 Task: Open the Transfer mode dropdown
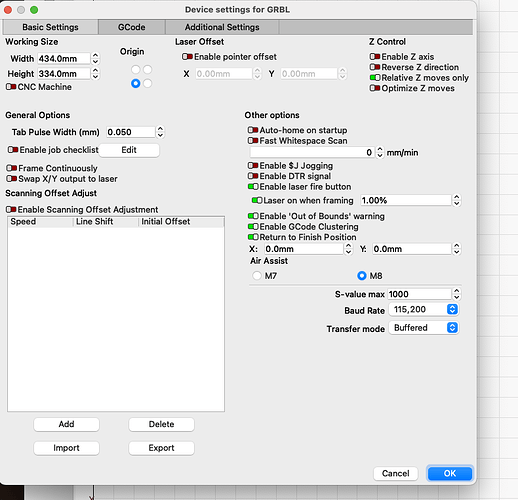point(424,328)
